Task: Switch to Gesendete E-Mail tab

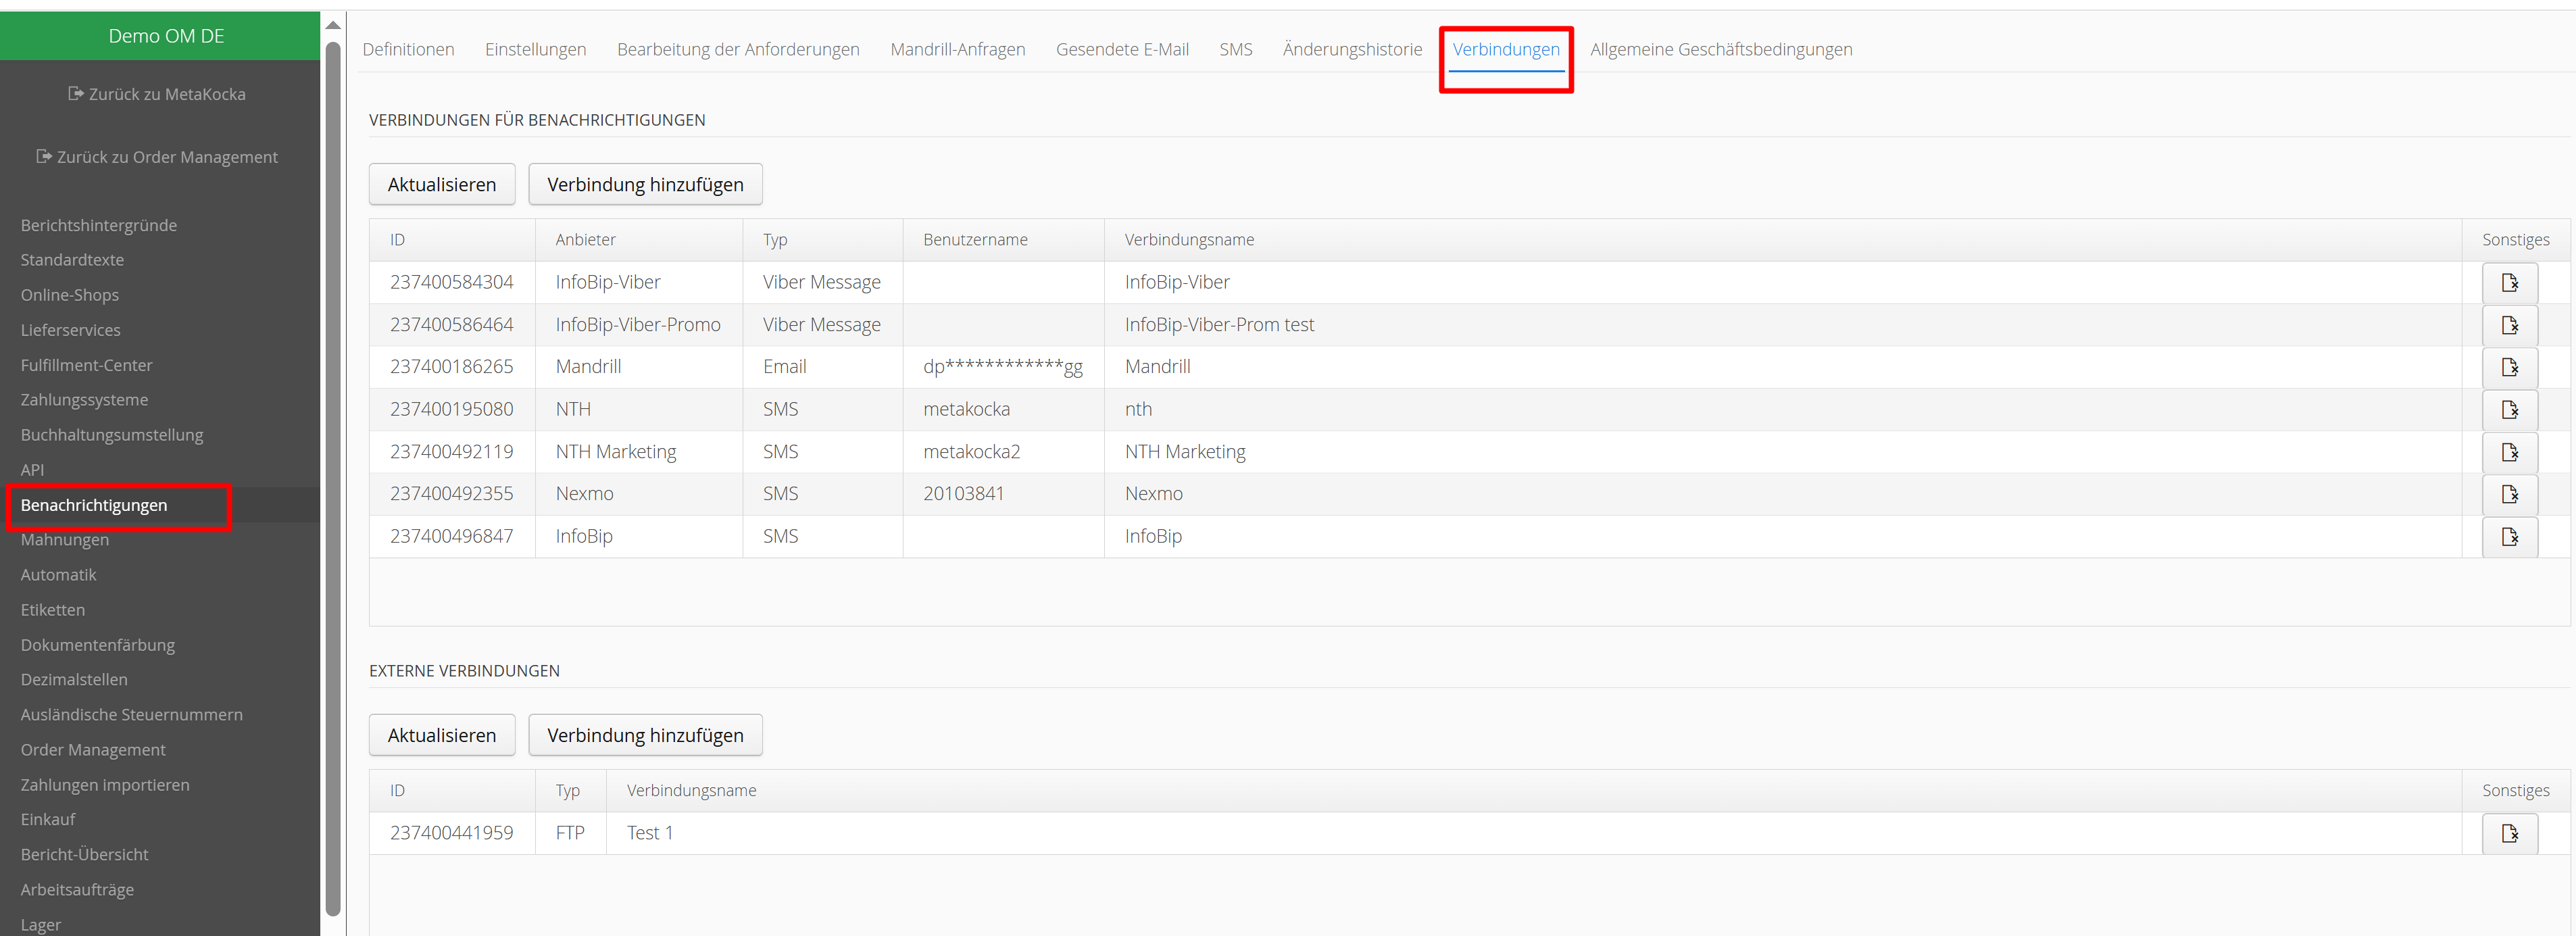Action: 1121,49
